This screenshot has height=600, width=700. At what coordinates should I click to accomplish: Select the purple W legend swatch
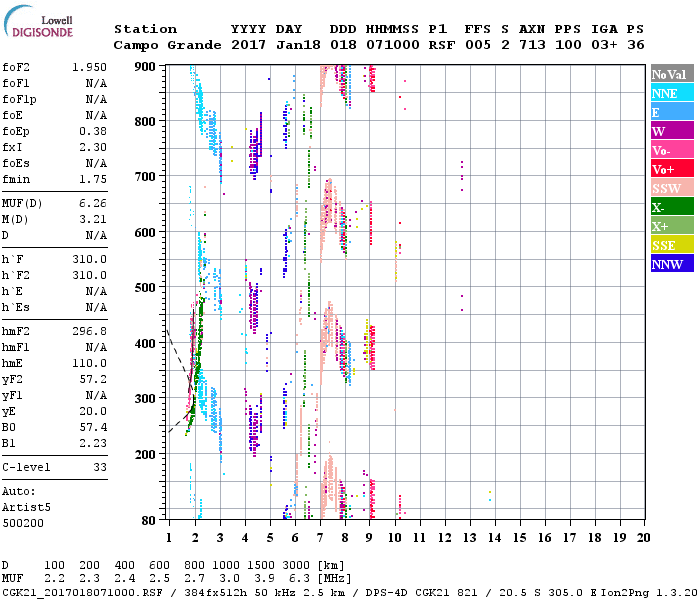click(672, 131)
